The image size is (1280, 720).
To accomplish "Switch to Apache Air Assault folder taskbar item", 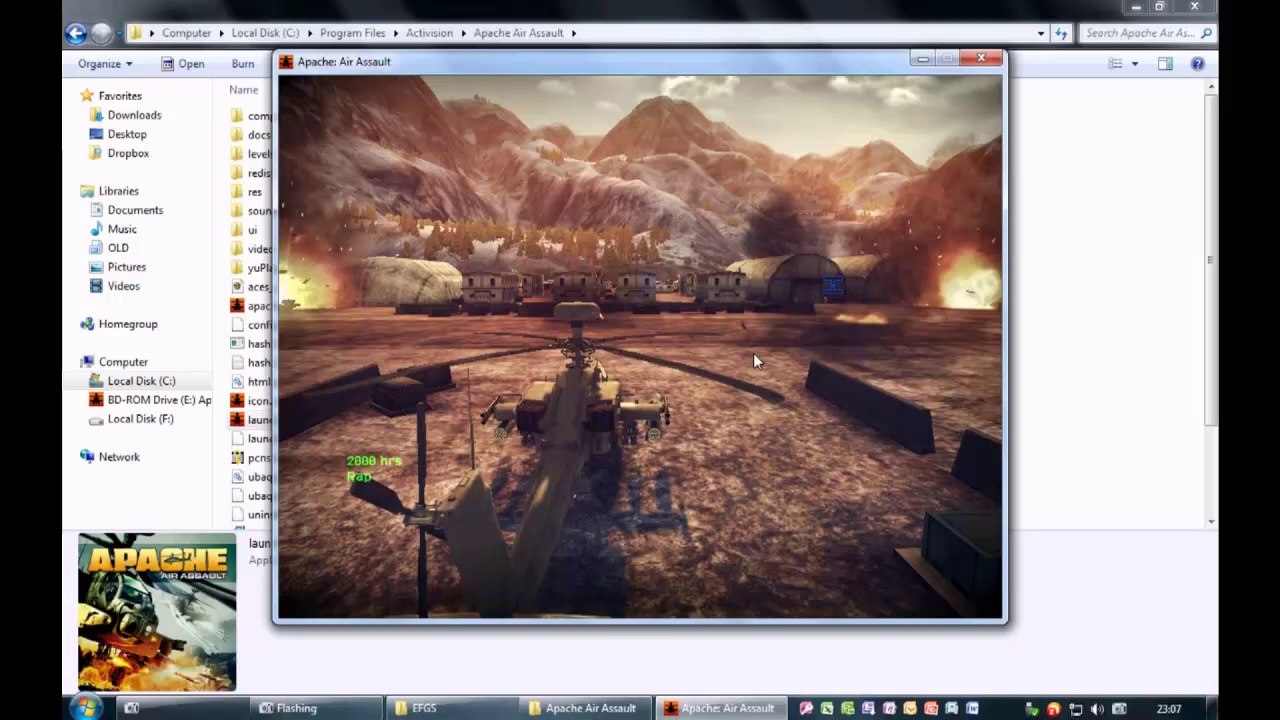I will coord(585,708).
